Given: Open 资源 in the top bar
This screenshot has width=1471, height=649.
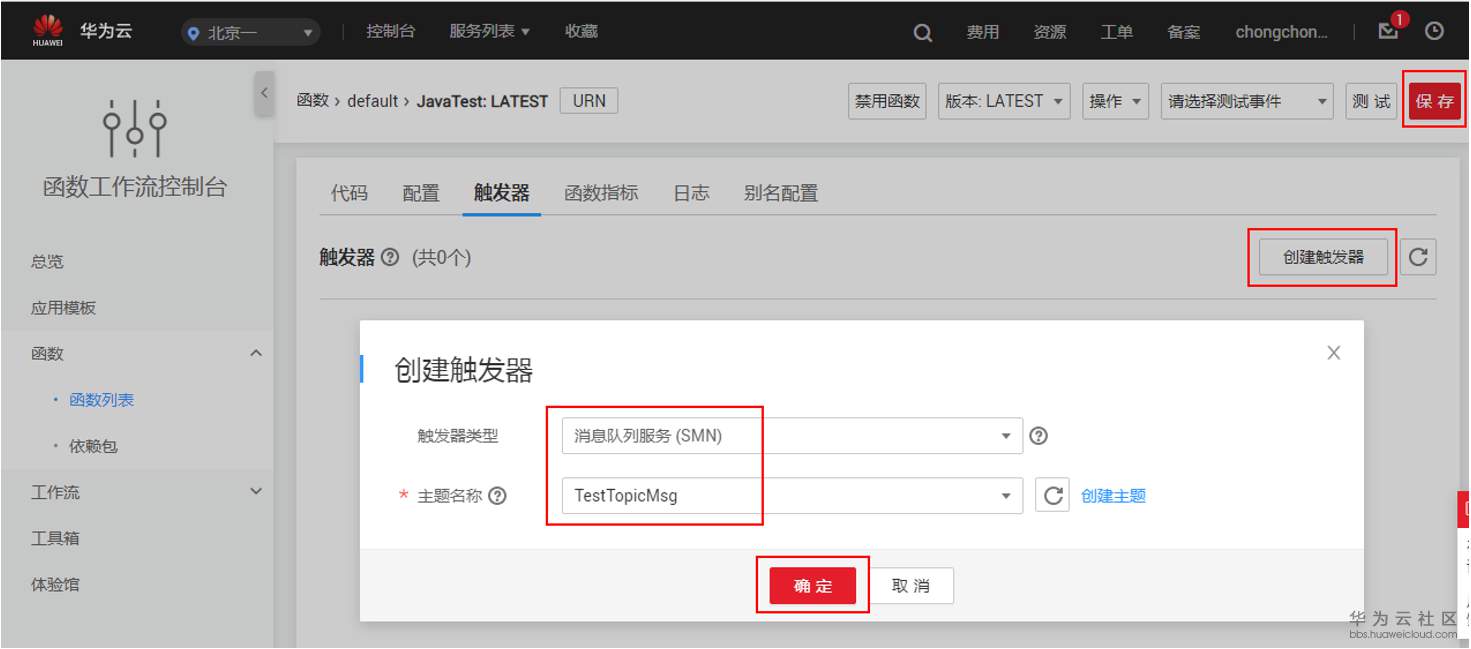Looking at the screenshot, I should (x=1050, y=32).
